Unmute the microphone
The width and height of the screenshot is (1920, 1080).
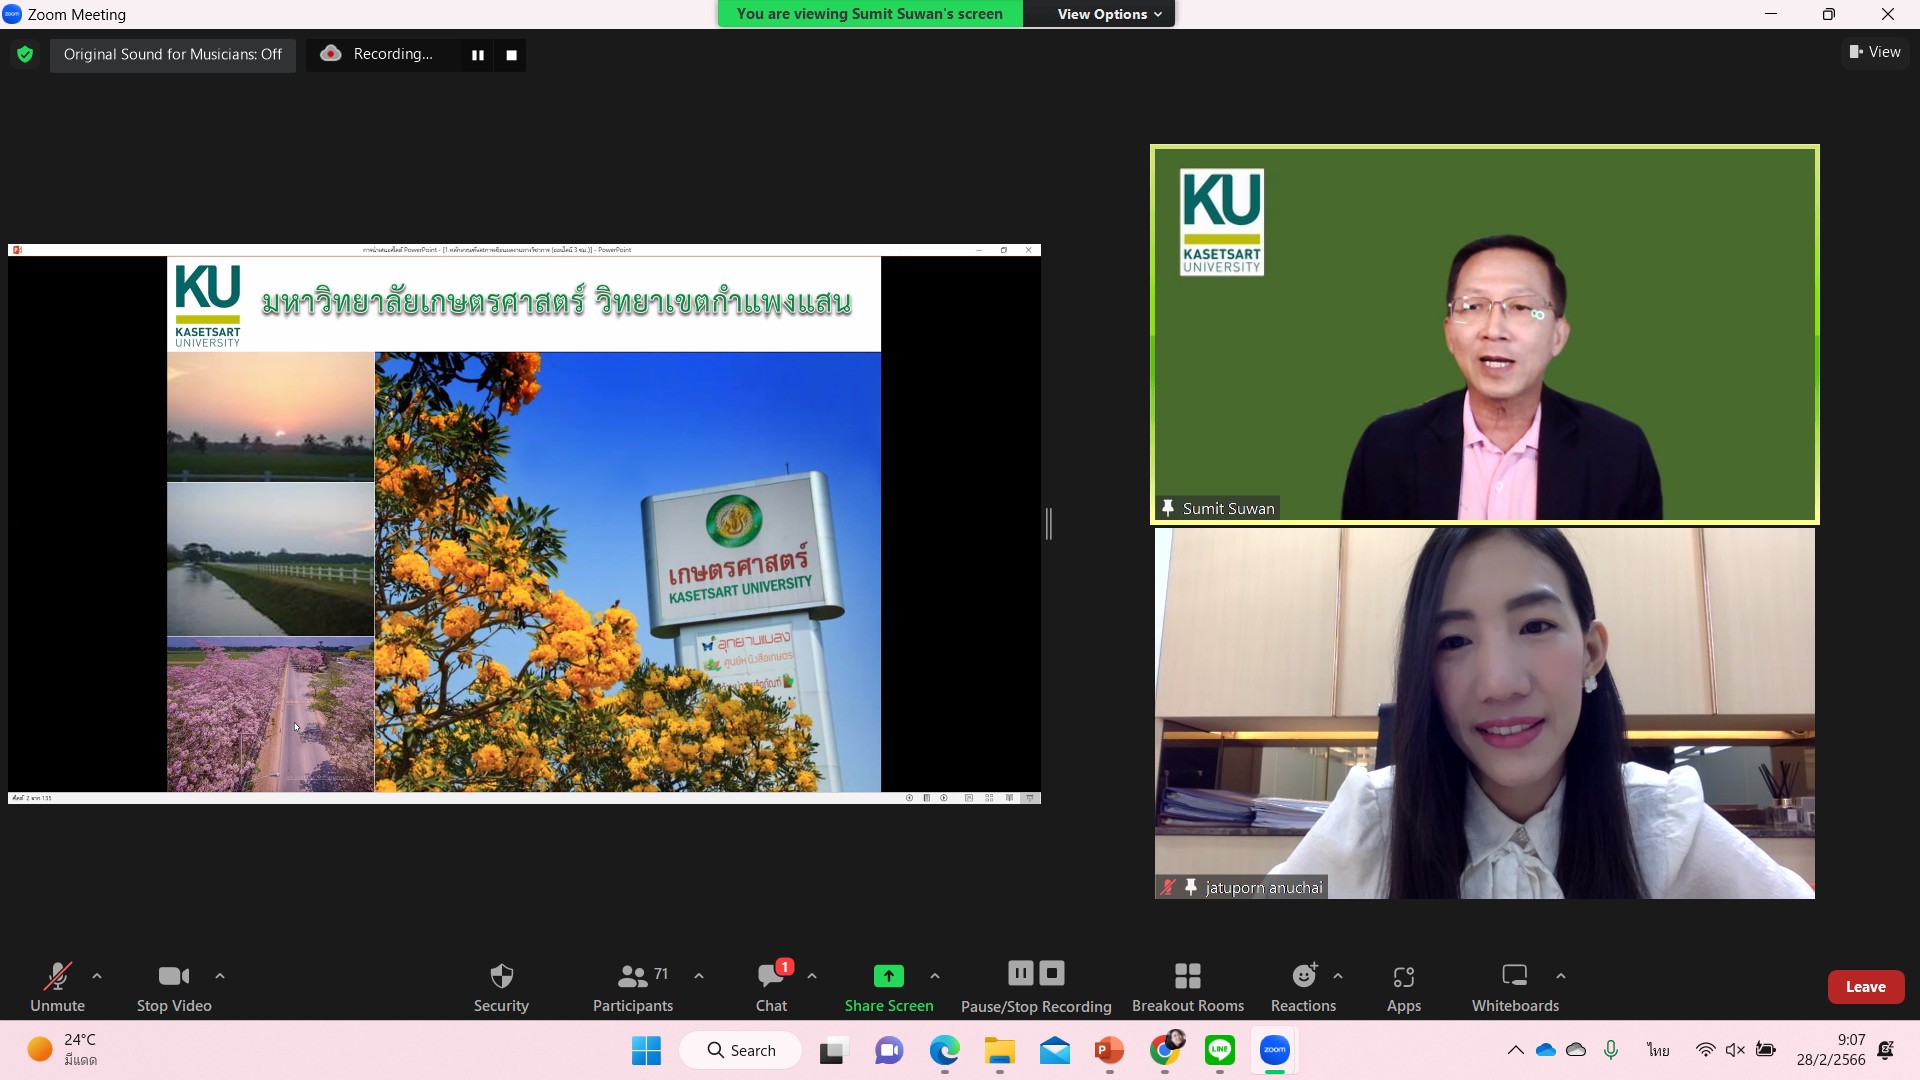pyautogui.click(x=57, y=986)
